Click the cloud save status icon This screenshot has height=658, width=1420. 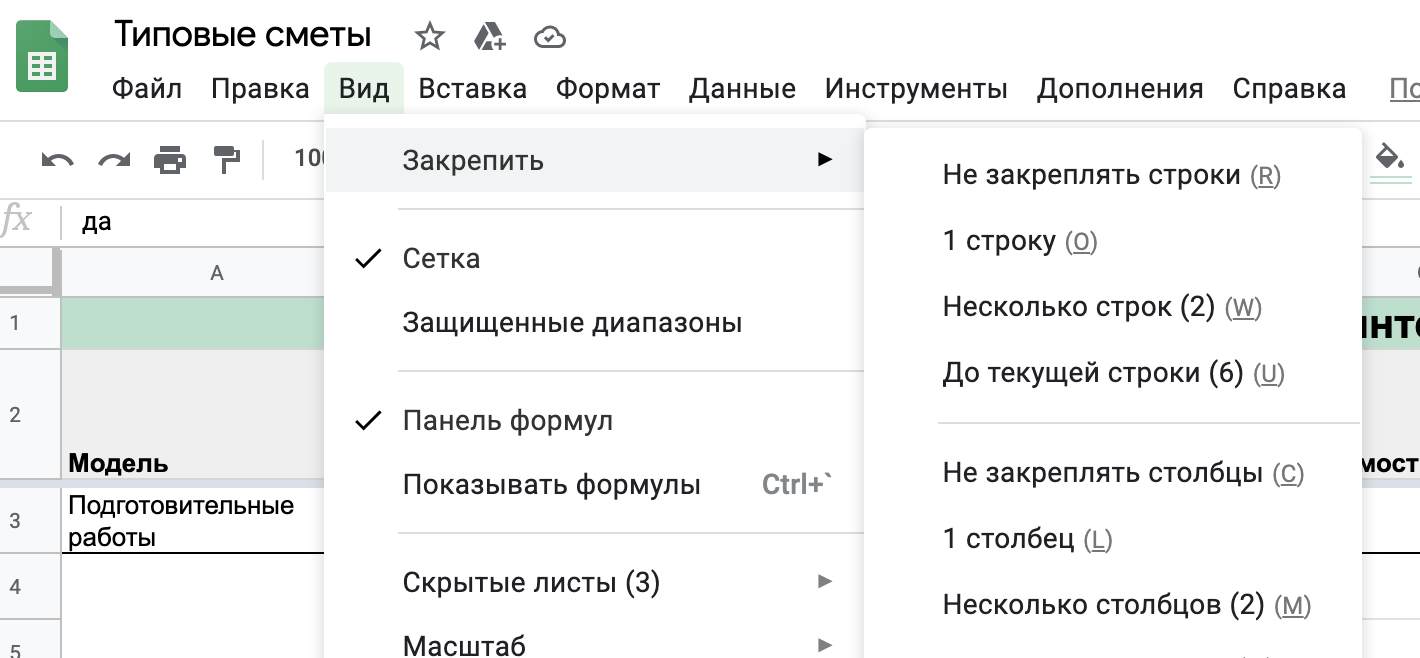coord(550,37)
